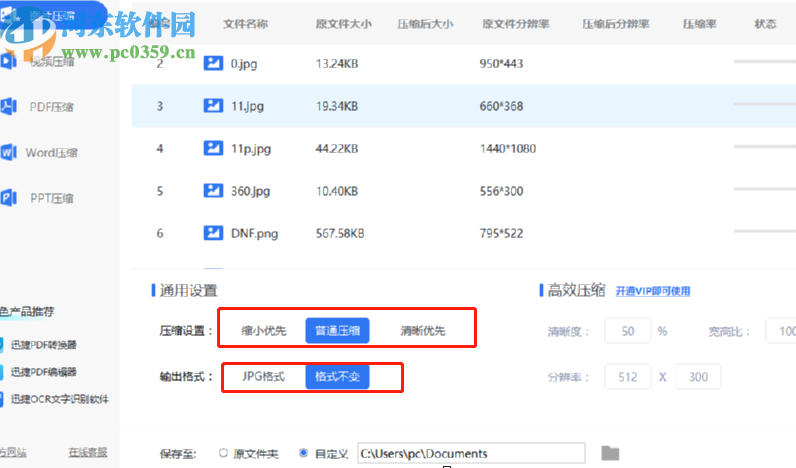Click the 分辨率 height field showing 300
796x468 pixels.
coord(698,377)
